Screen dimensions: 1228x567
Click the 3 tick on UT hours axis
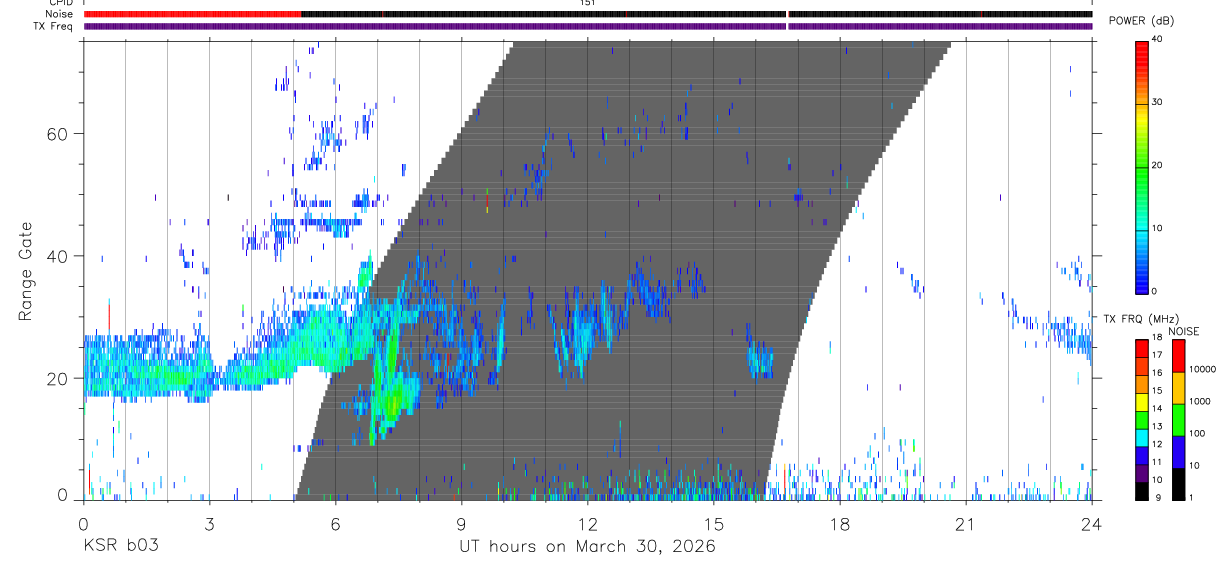209,523
